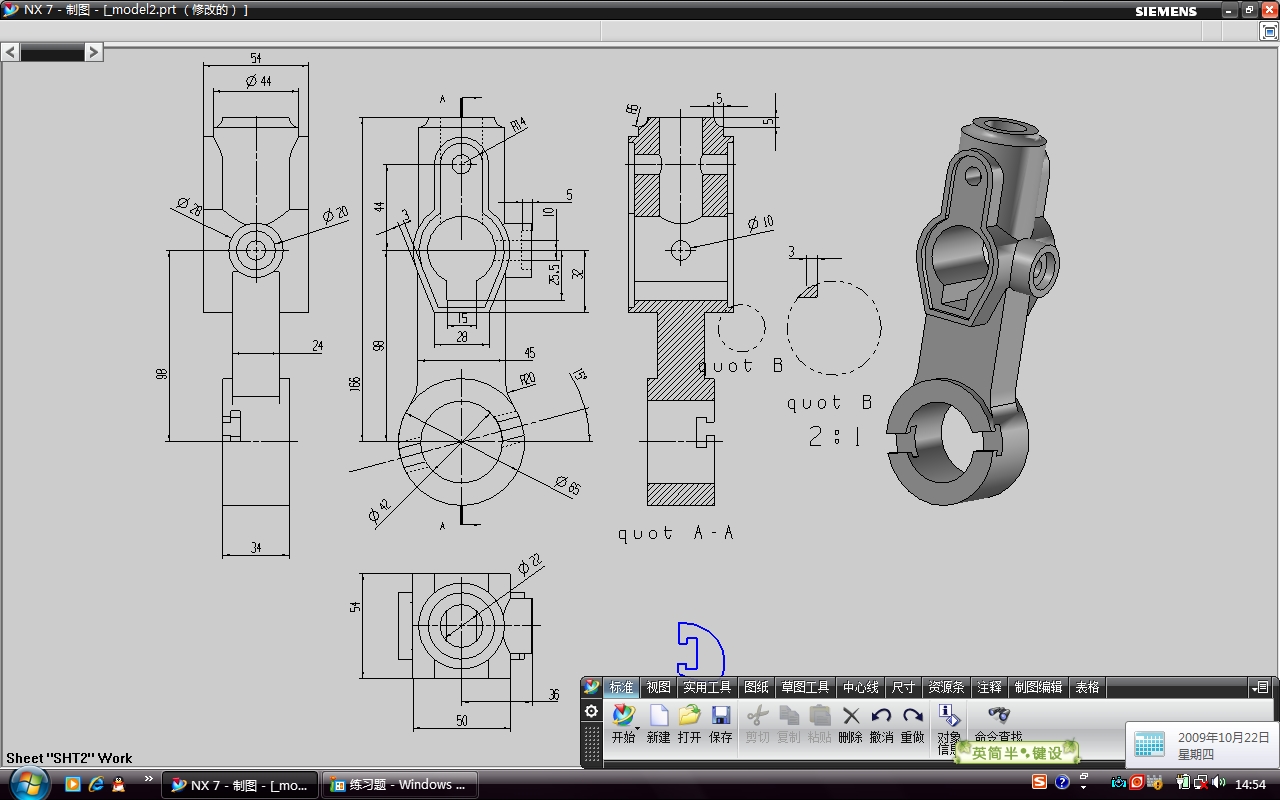Select the 注释 tab
This screenshot has width=1280, height=800.
point(989,687)
